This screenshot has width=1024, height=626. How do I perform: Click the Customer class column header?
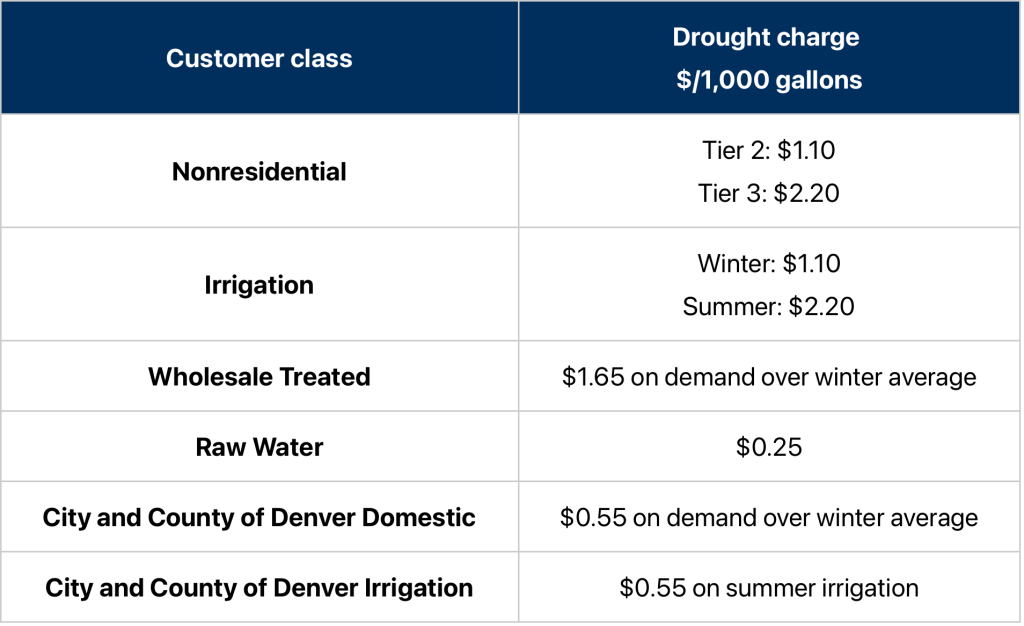point(259,58)
